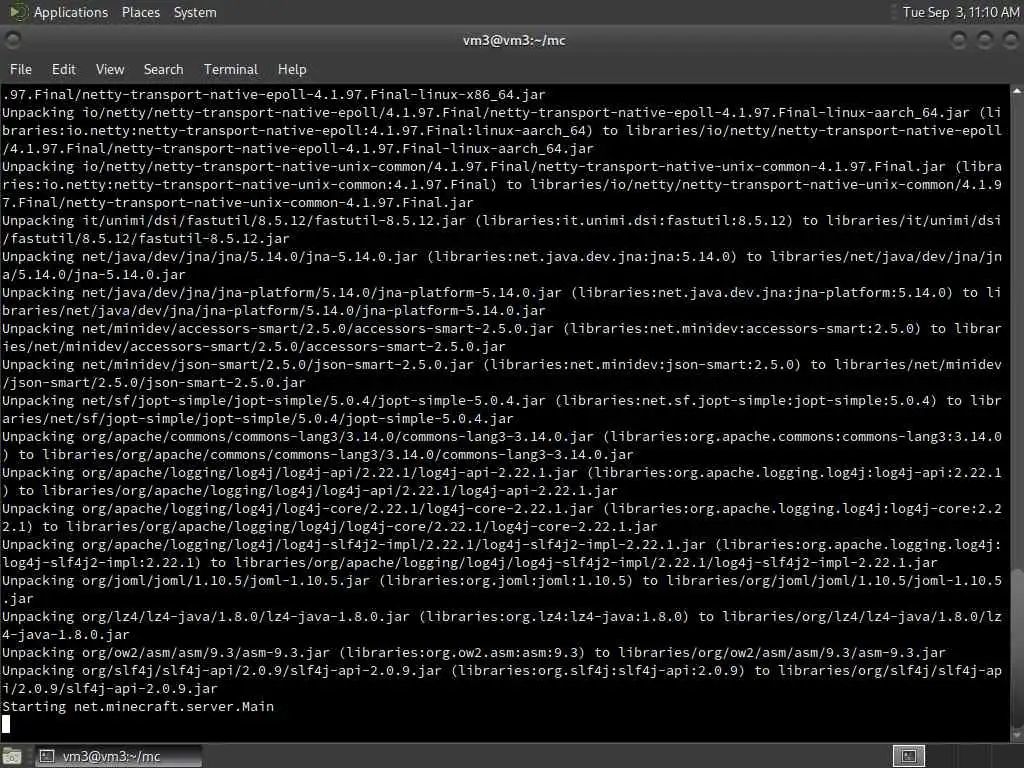Open the Edit menu
The image size is (1024, 768).
(63, 69)
